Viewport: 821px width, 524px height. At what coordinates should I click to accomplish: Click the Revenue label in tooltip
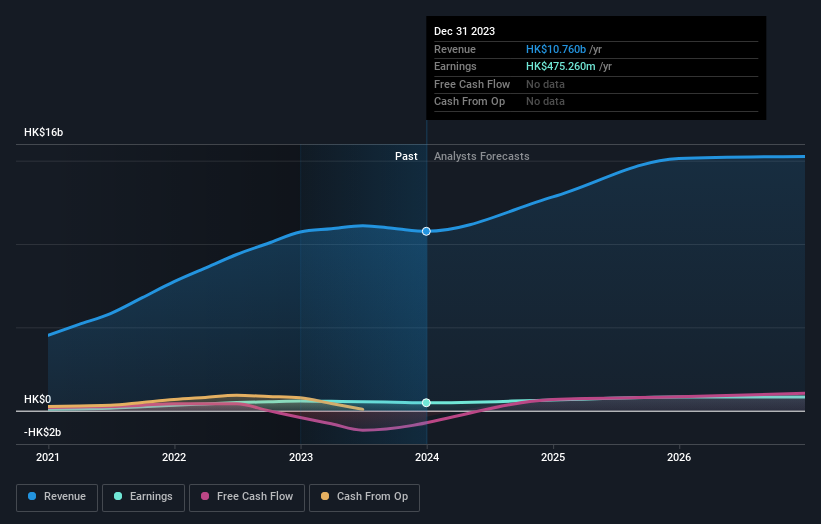[x=454, y=49]
